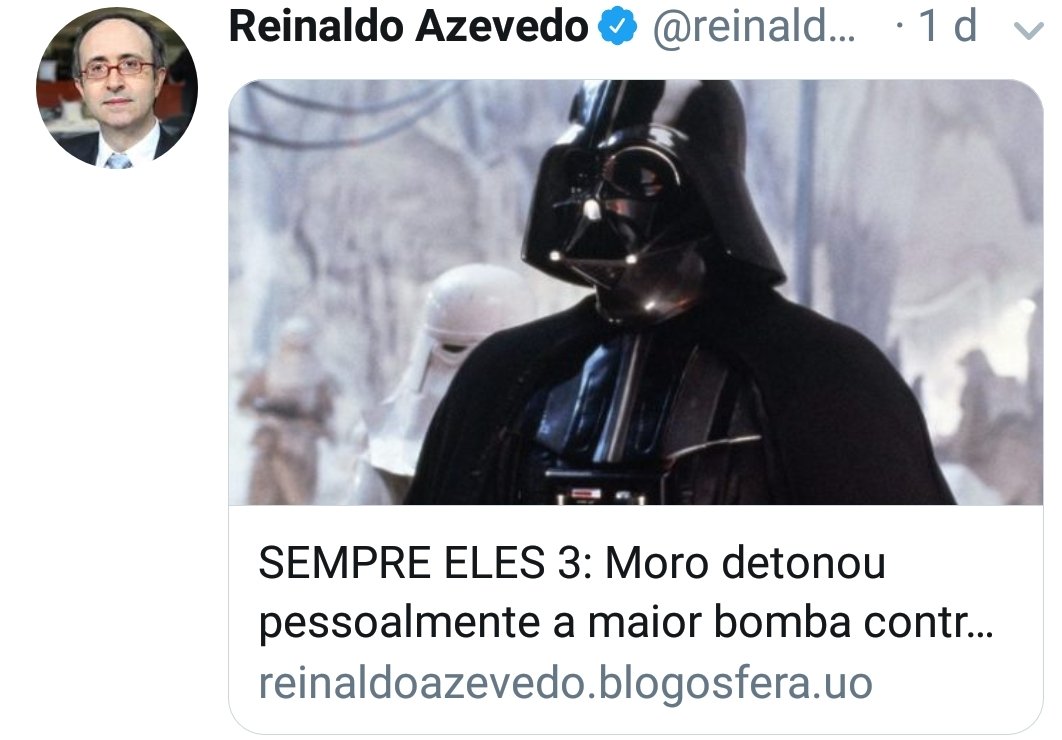The image size is (1062, 740).
Task: Click the word Reinaldo in the header
Action: point(316,27)
